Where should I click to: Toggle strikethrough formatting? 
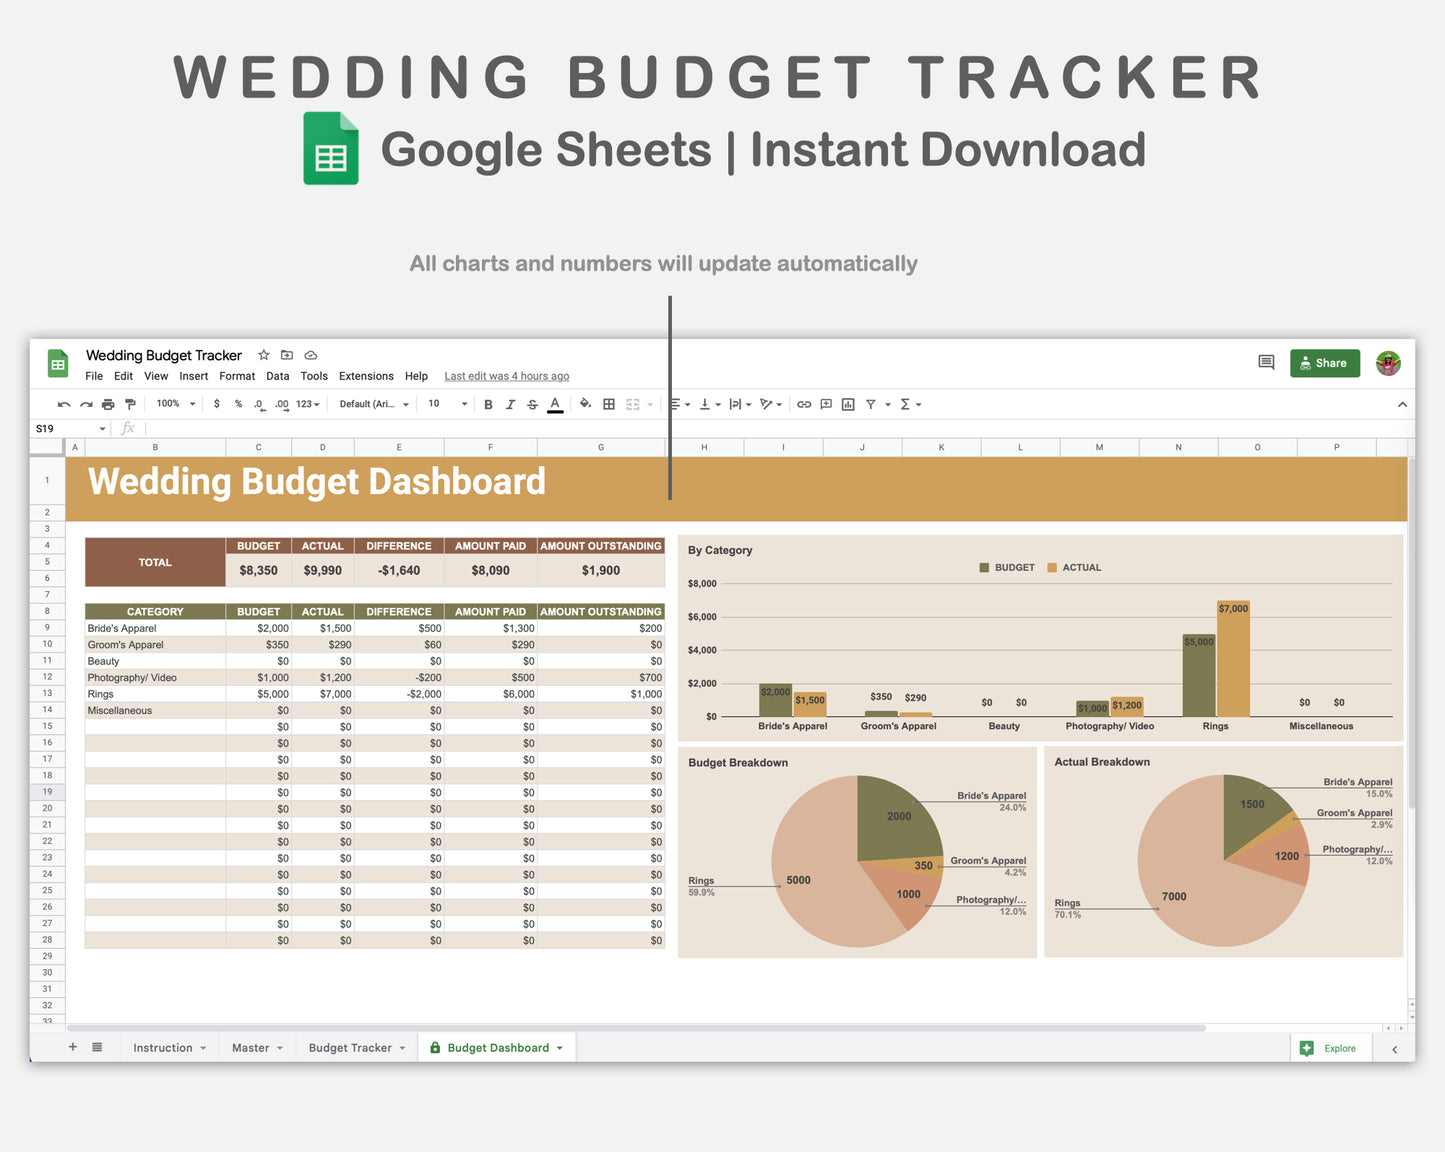tap(532, 404)
